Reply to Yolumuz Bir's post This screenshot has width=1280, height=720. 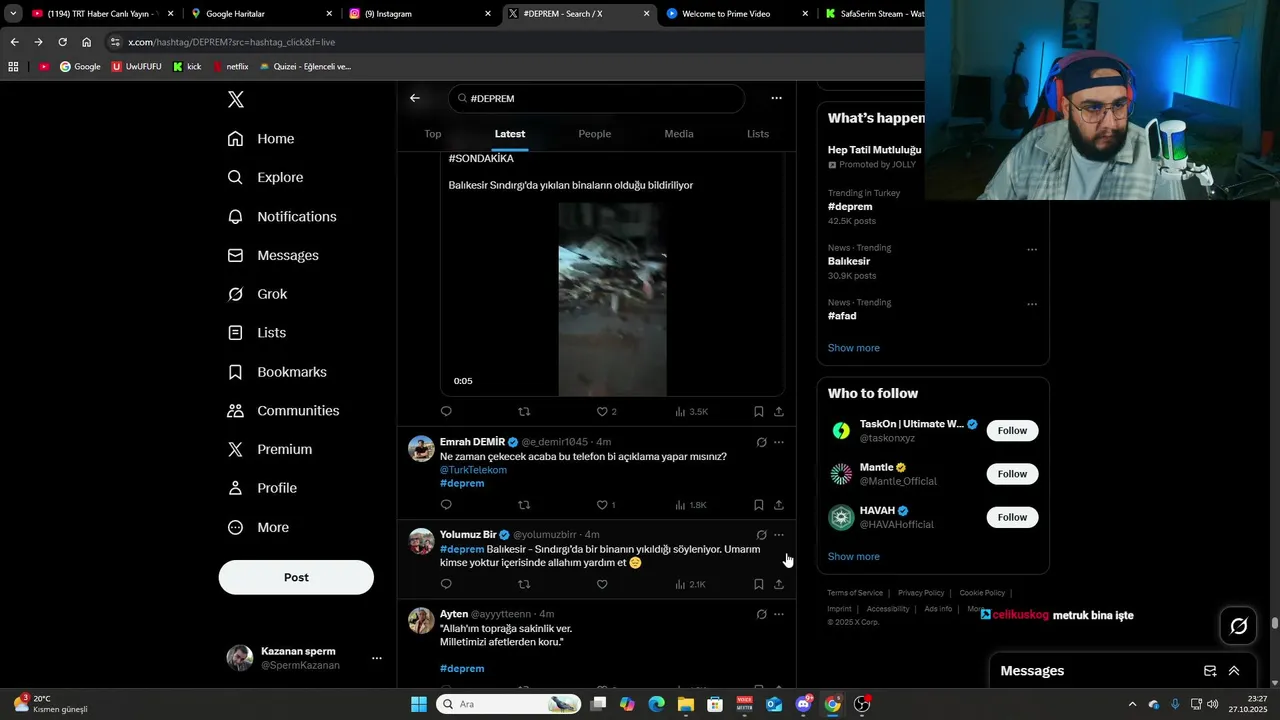pyautogui.click(x=446, y=584)
